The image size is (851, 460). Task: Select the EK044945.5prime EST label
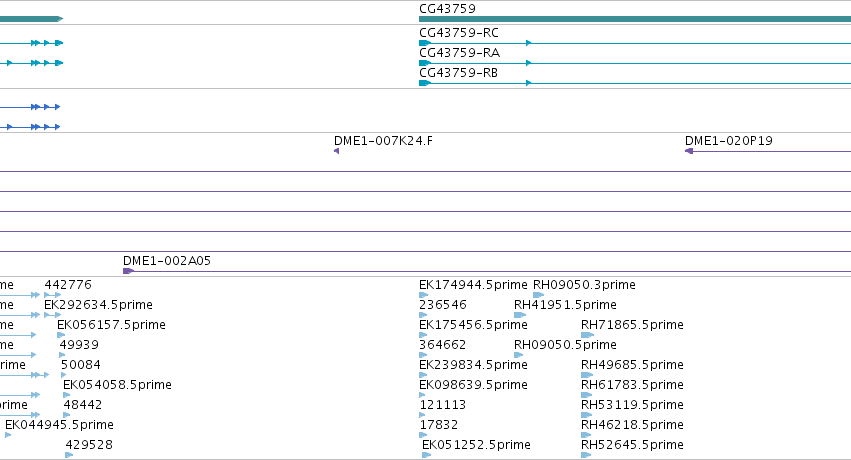pos(59,425)
